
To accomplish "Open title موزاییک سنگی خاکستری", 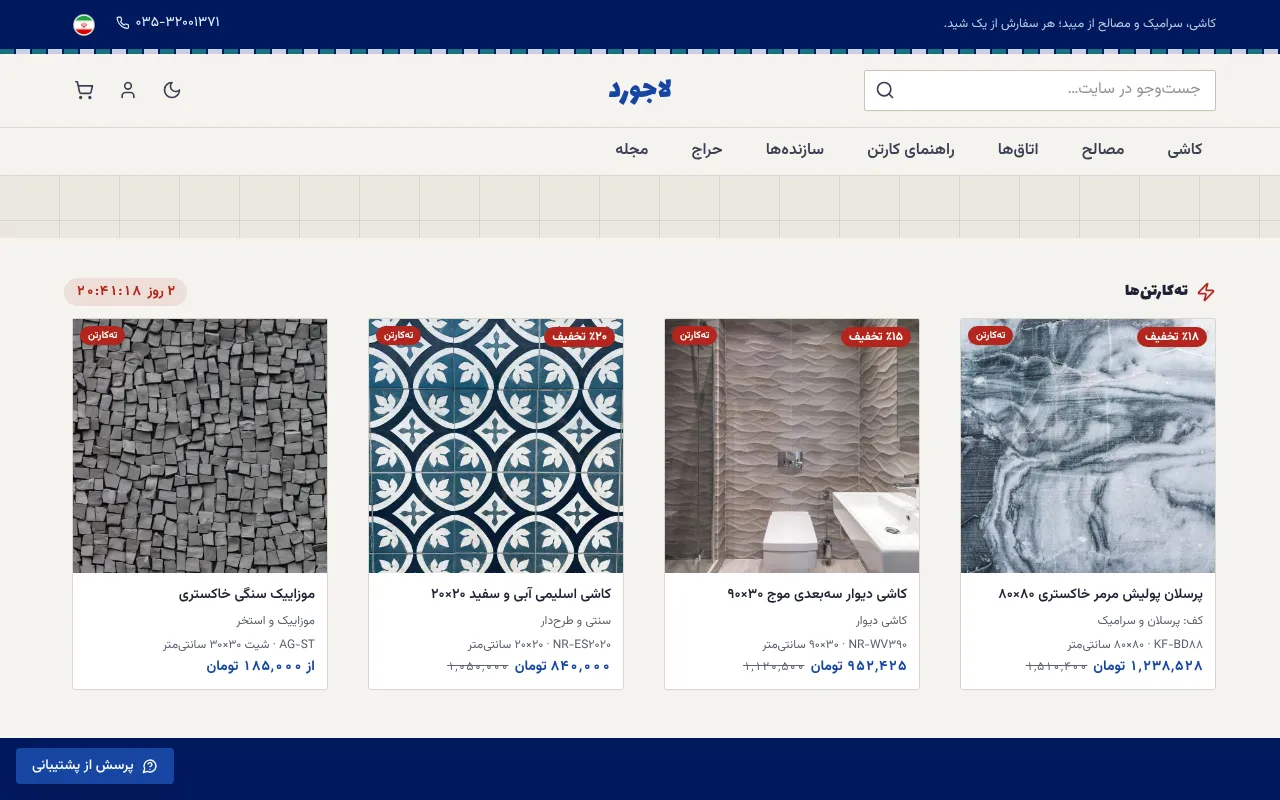I will coord(247,594).
